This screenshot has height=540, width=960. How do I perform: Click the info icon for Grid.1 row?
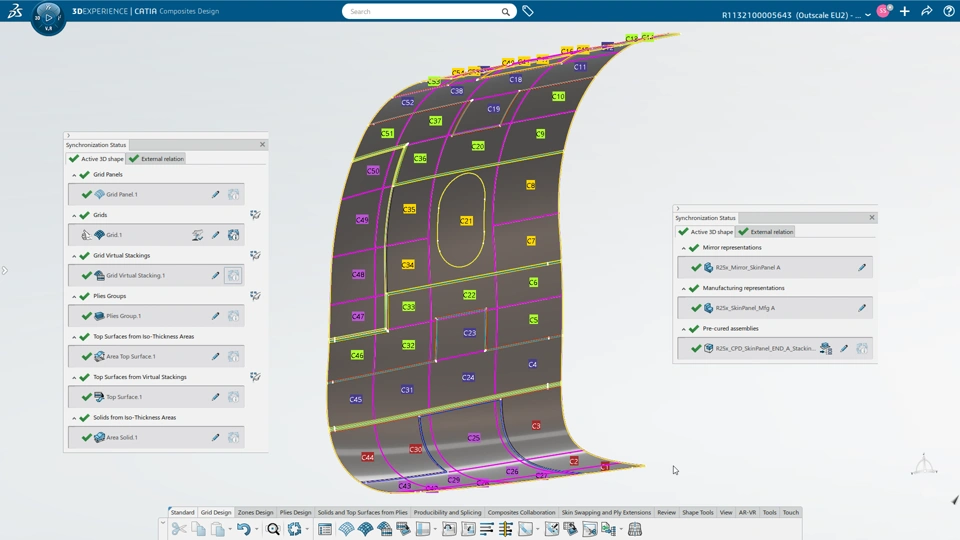(233, 234)
